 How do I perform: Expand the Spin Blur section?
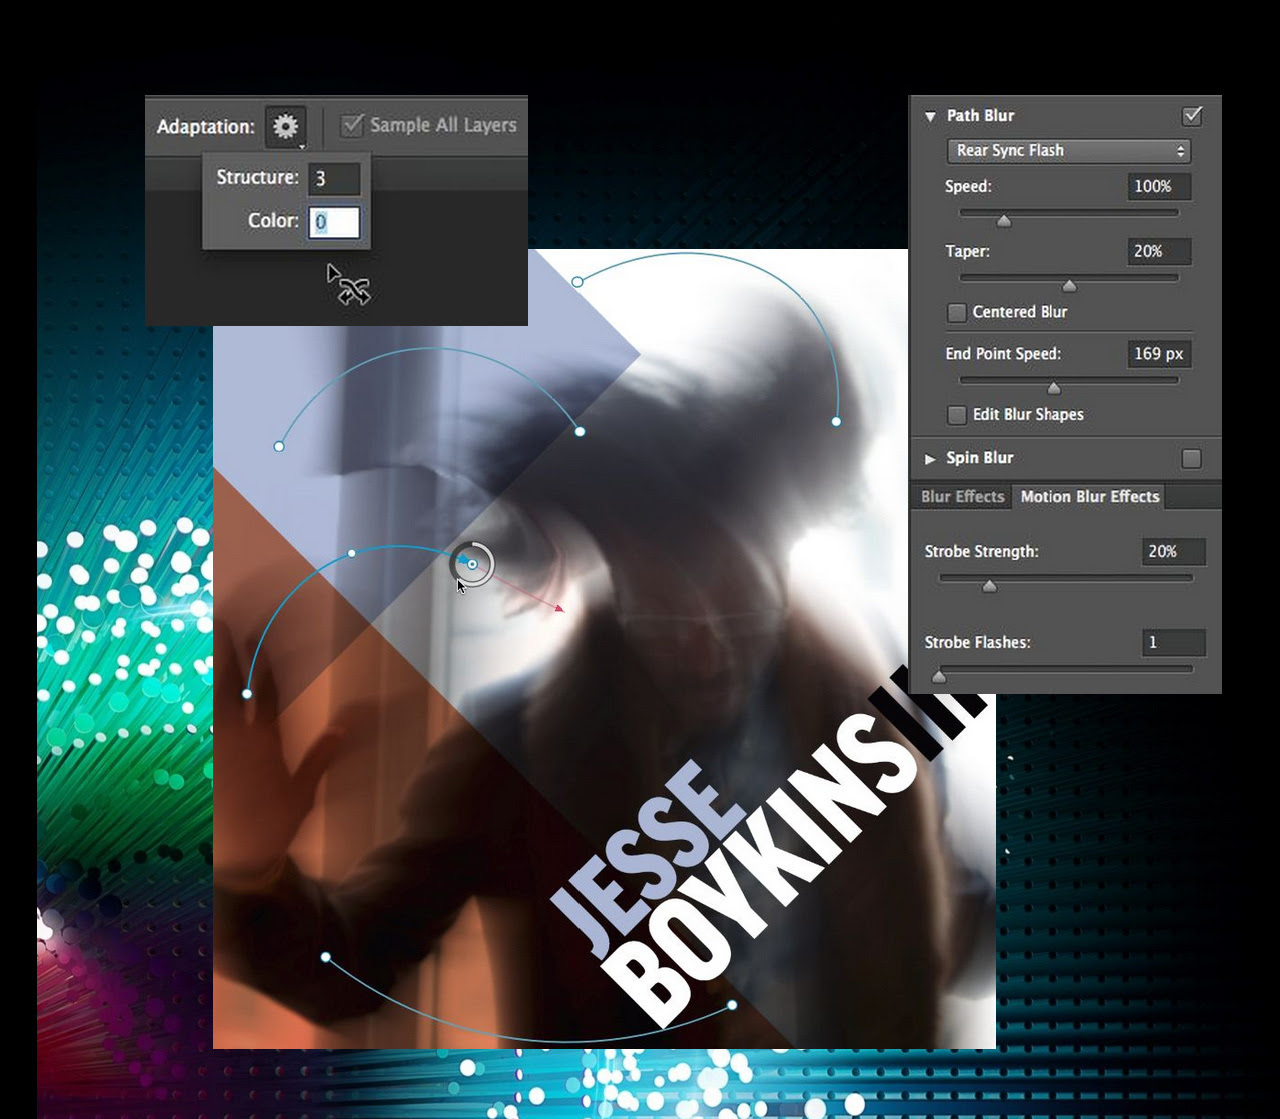[x=930, y=459]
